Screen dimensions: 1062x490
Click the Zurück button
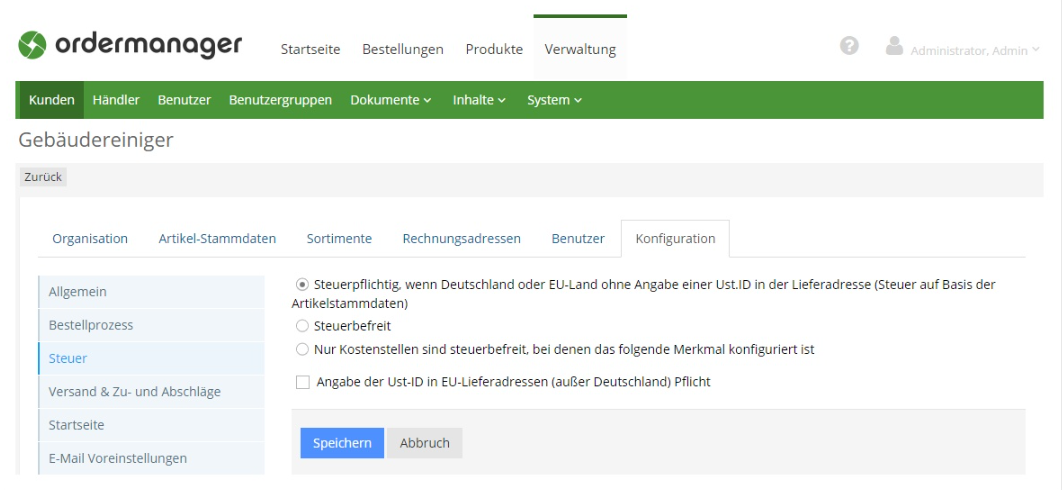pyautogui.click(x=41, y=176)
